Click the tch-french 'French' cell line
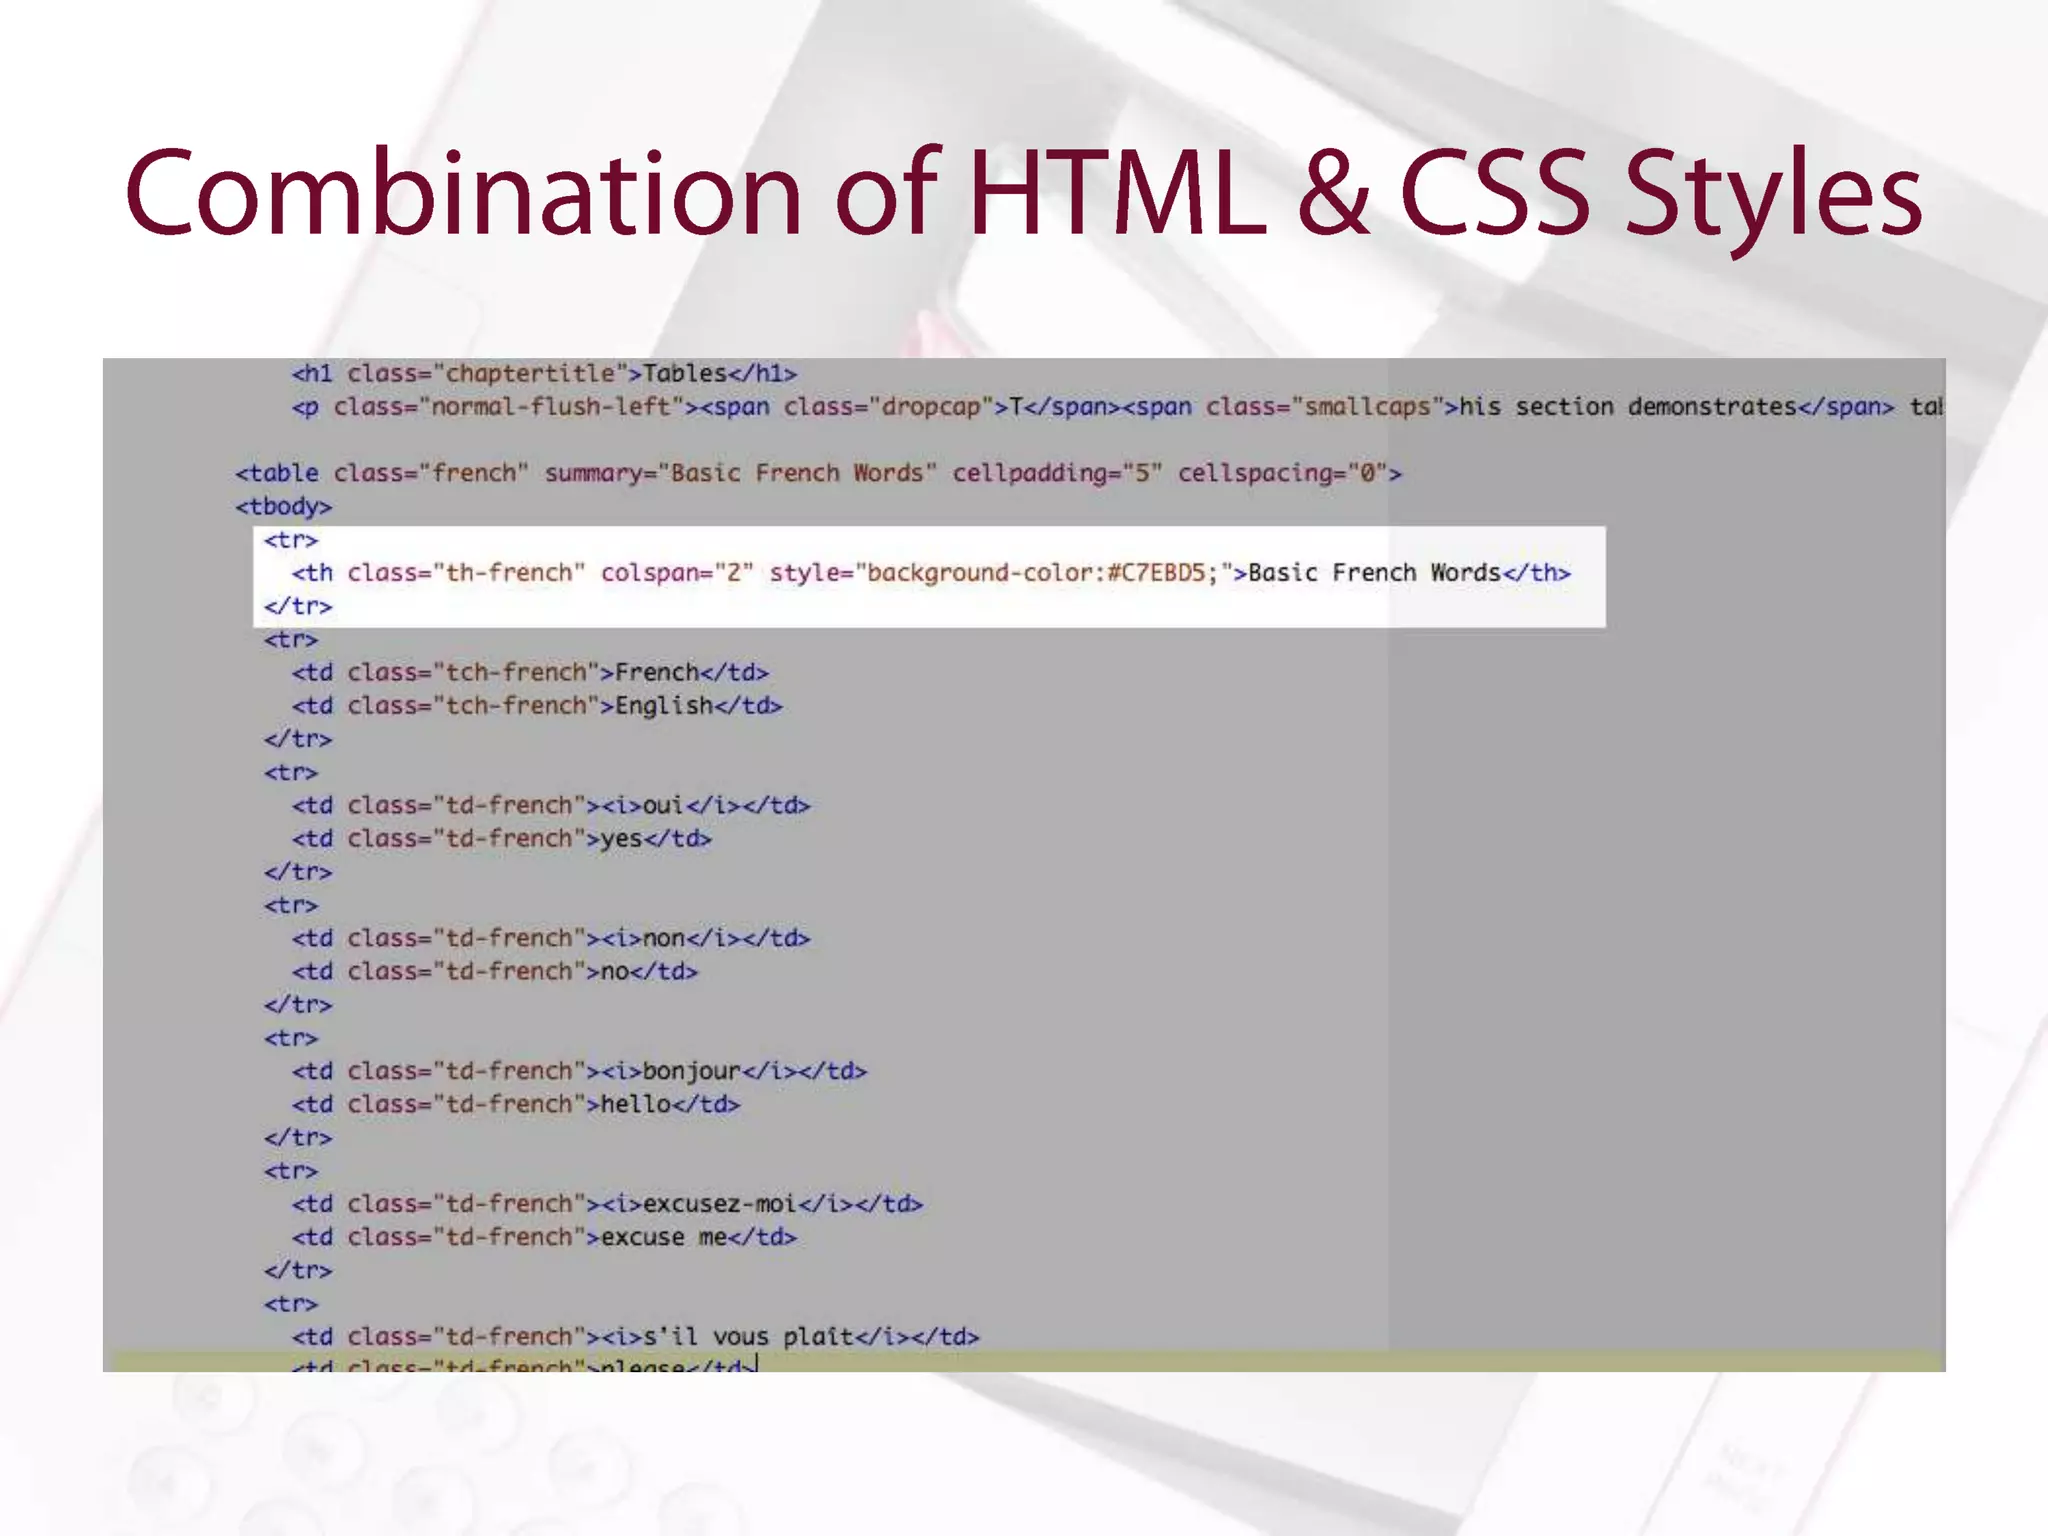Viewport: 2048px width, 1536px height. [x=530, y=673]
